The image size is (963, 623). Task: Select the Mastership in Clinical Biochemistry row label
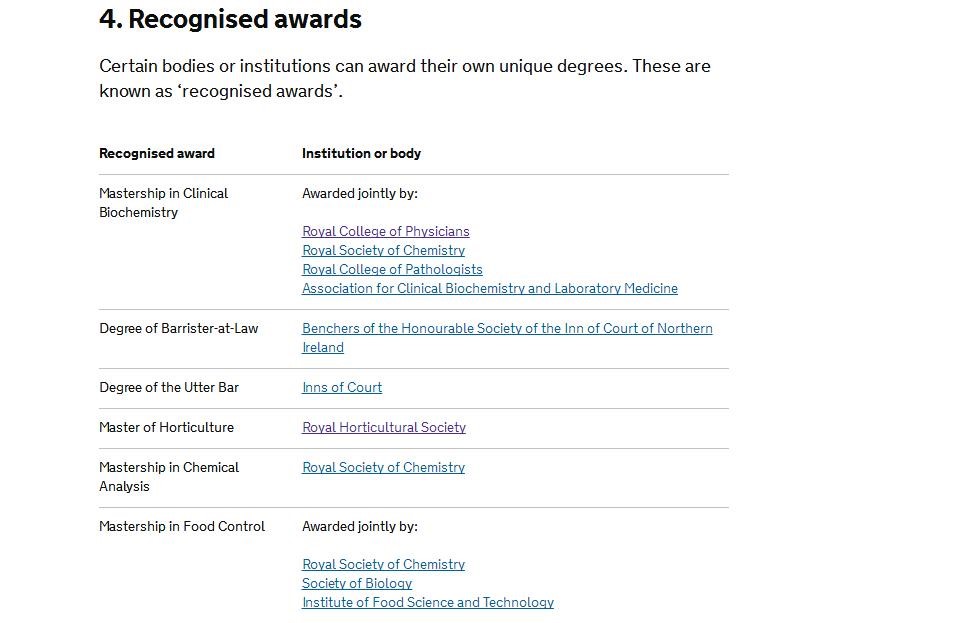(x=163, y=202)
